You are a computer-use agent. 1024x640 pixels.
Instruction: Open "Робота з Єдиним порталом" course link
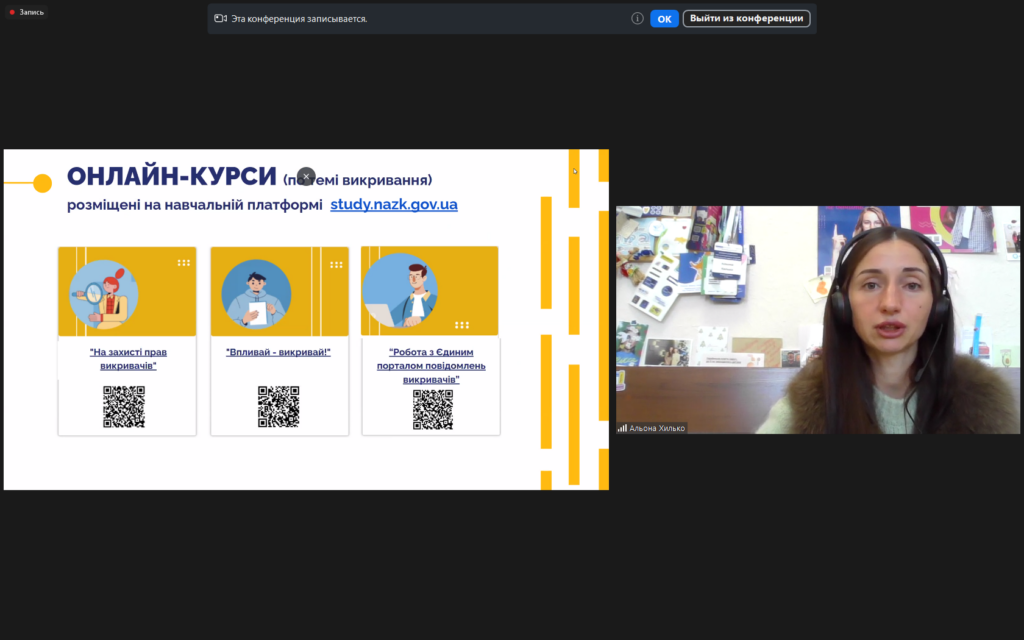pos(431,365)
